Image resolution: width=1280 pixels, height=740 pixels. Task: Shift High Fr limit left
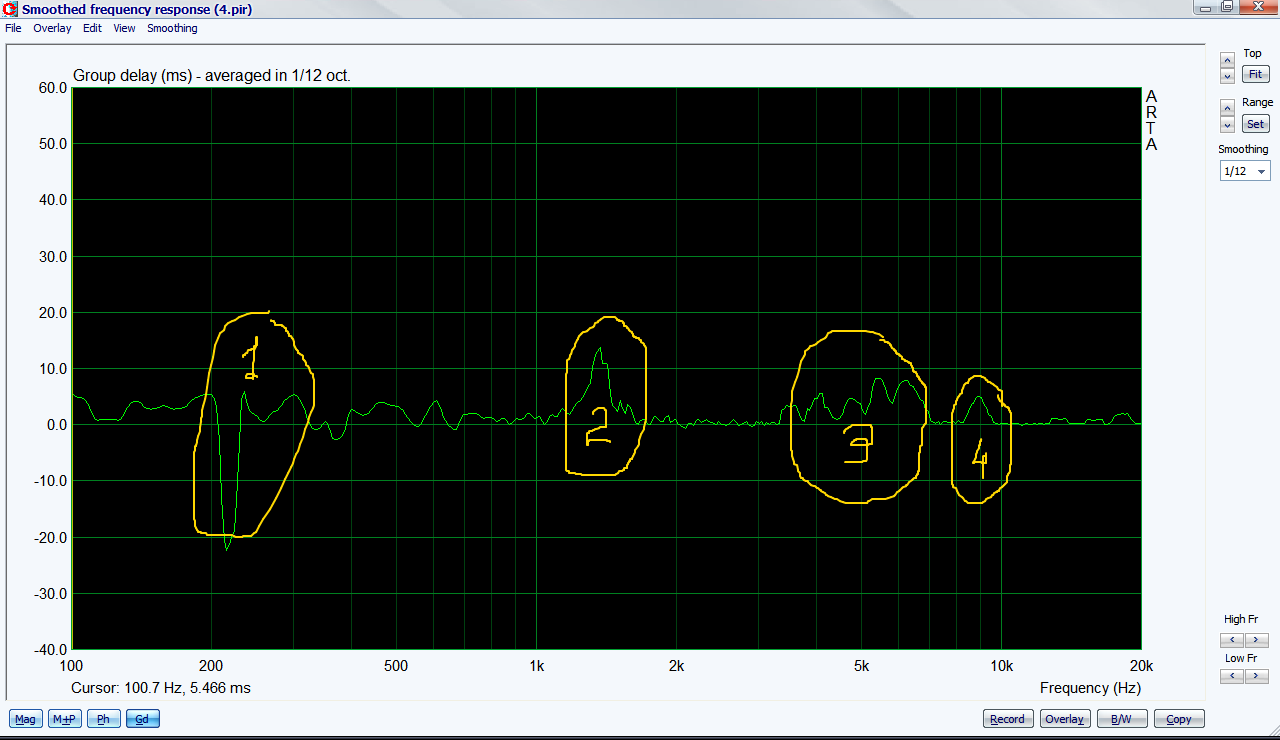pos(1232,640)
